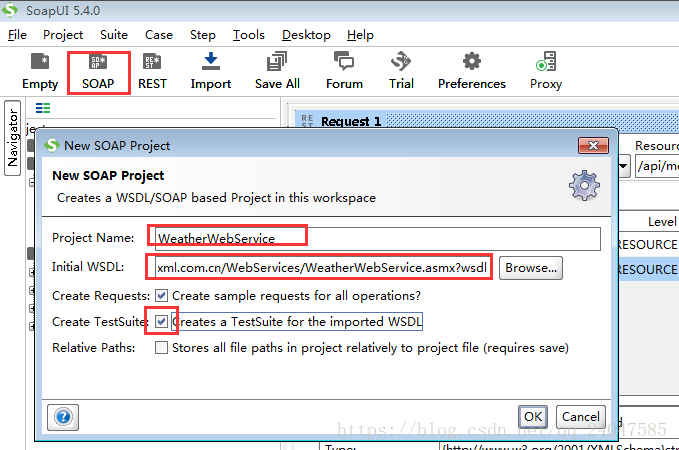The height and width of the screenshot is (450, 679).
Task: Click the Proxy toolbar icon
Action: [x=546, y=71]
